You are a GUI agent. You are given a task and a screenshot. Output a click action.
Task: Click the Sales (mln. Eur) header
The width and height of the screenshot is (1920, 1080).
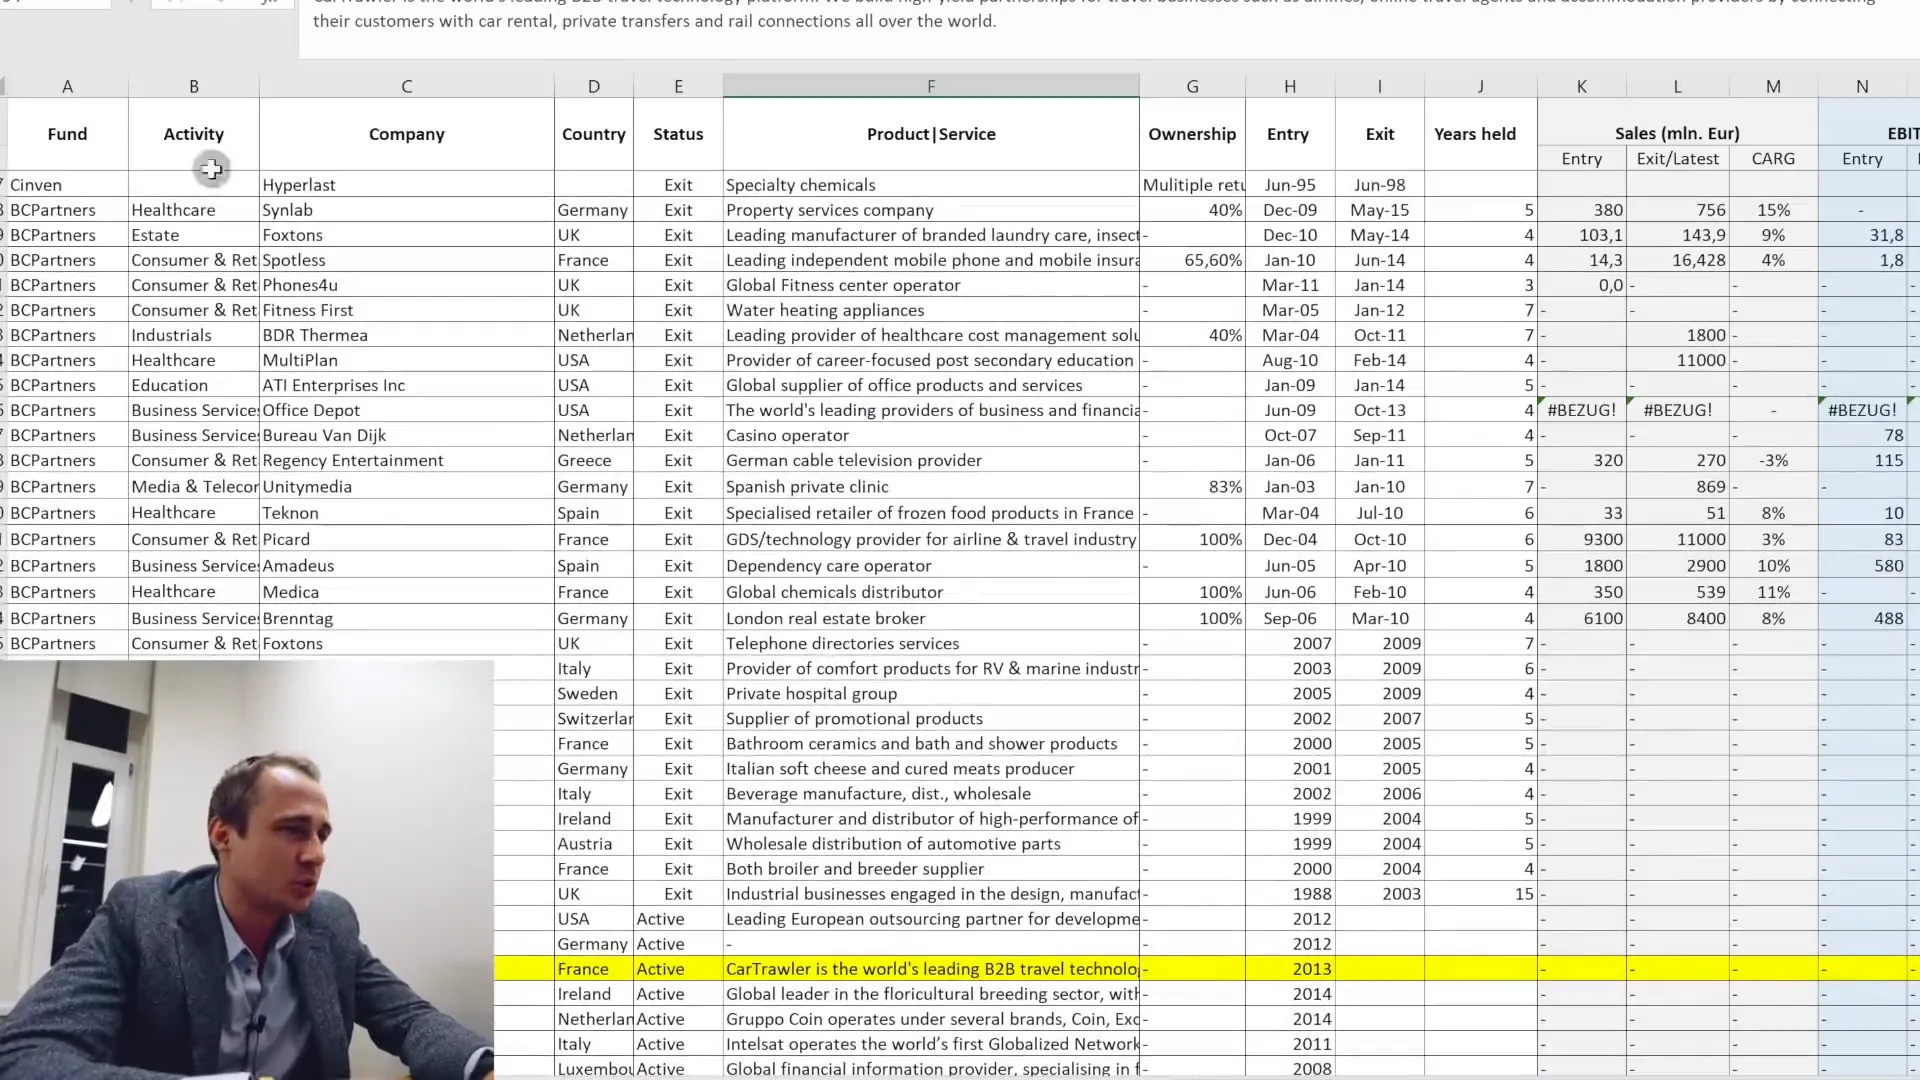(1677, 133)
